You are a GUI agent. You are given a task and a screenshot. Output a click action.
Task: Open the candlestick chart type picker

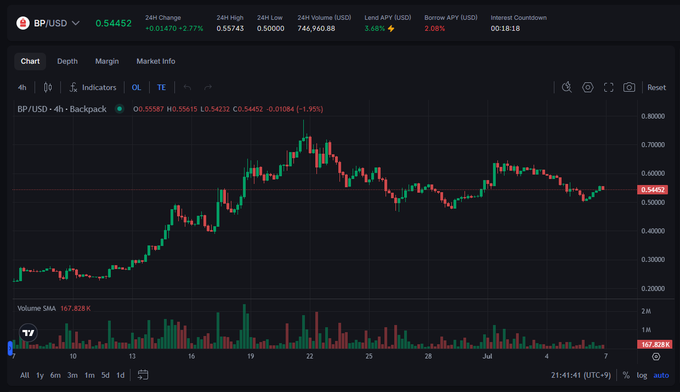click(x=48, y=88)
